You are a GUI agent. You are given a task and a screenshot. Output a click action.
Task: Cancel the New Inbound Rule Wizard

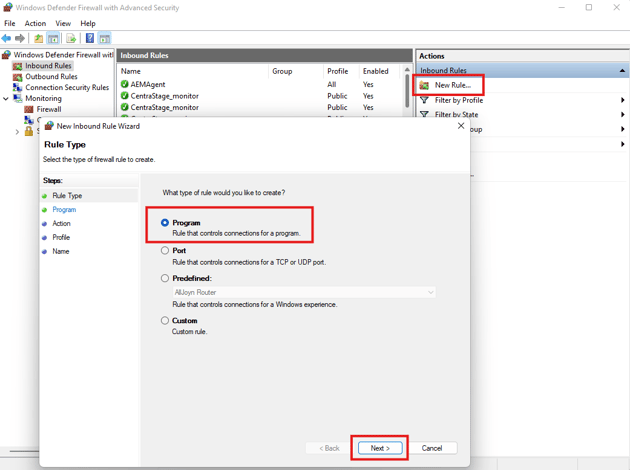pyautogui.click(x=432, y=448)
